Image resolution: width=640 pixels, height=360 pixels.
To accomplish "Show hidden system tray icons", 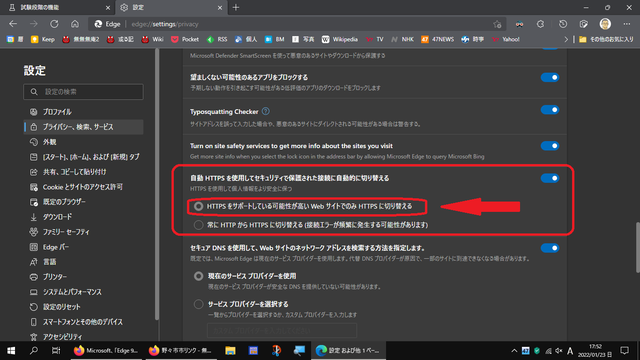I will pyautogui.click(x=514, y=351).
